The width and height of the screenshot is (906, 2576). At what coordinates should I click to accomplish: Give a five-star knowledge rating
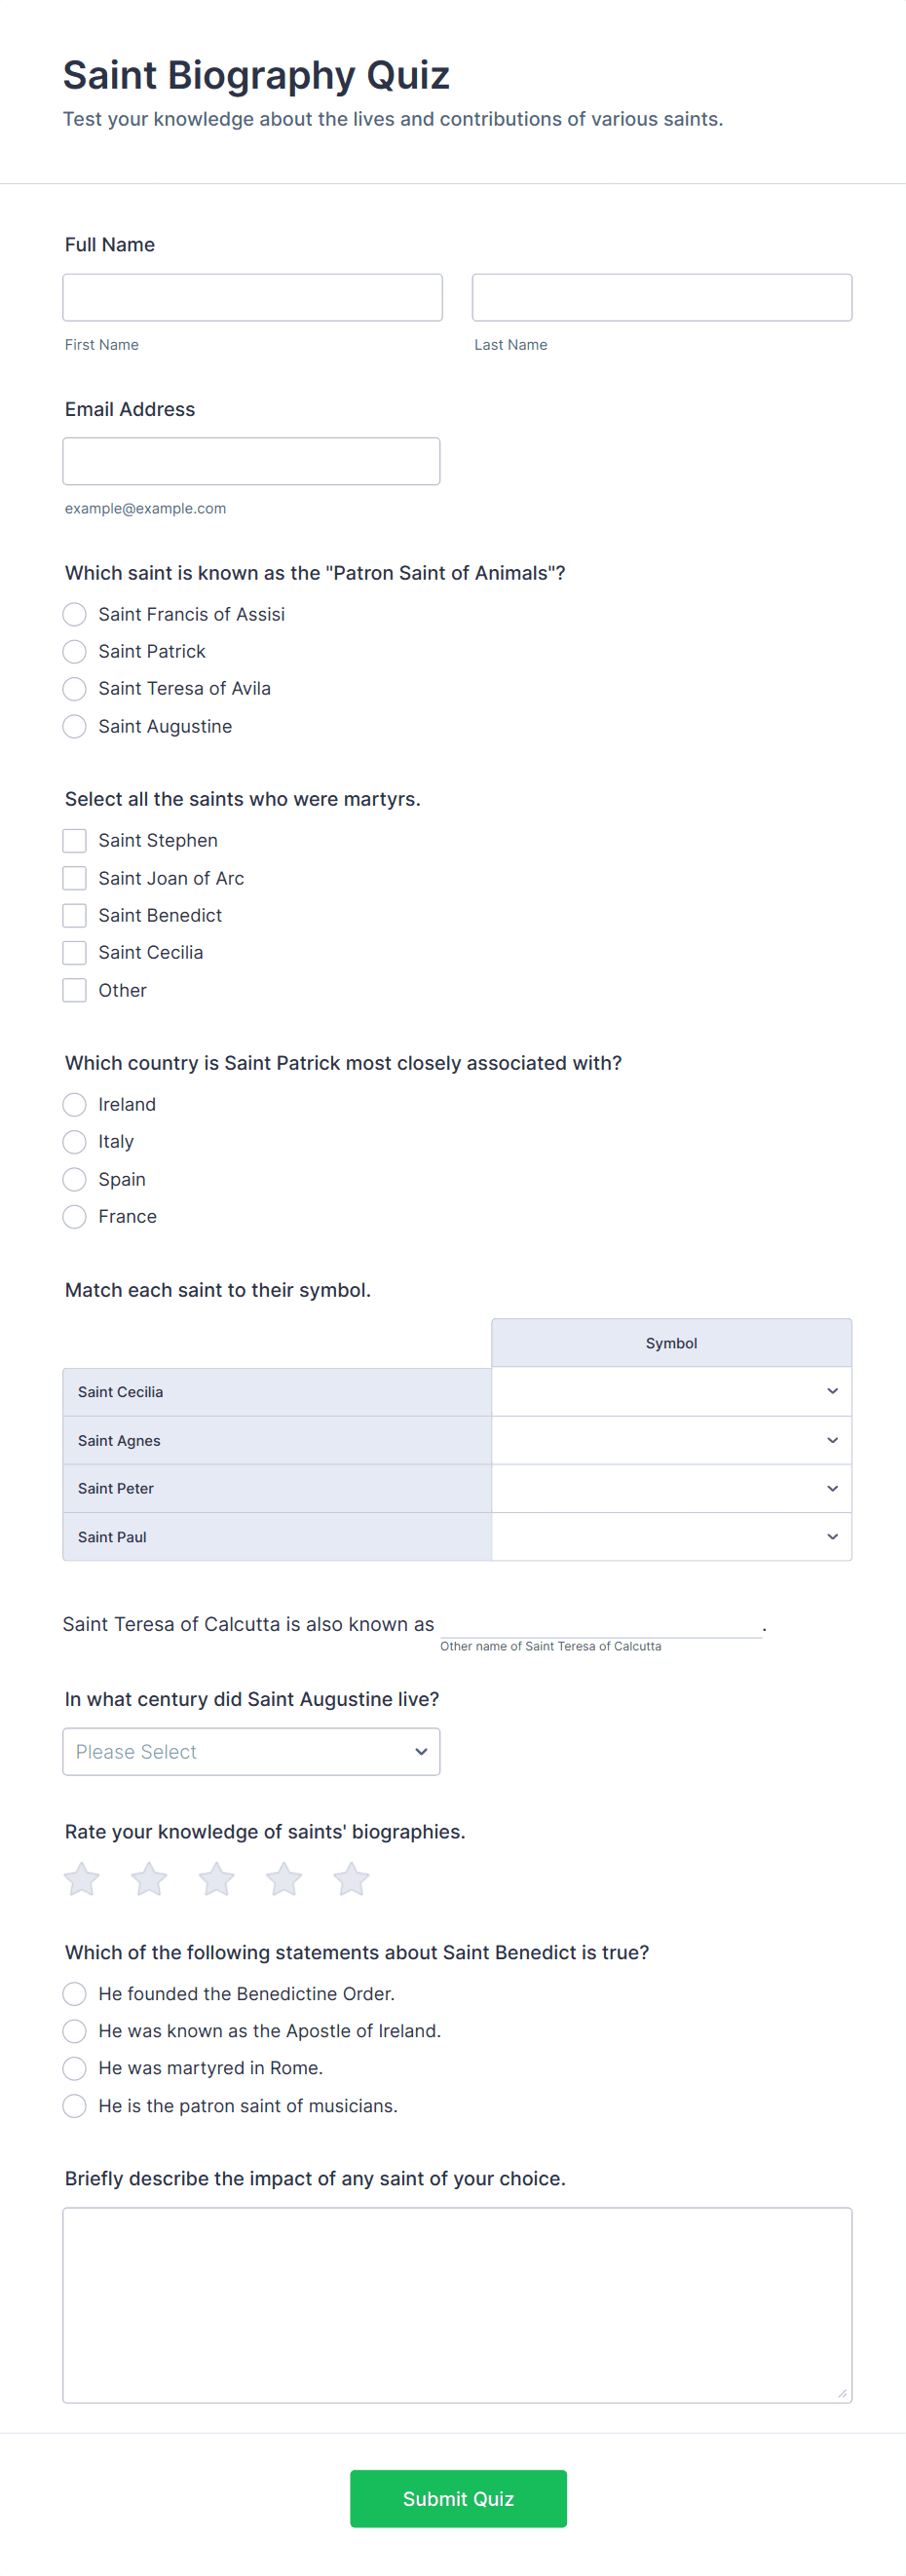pos(351,1880)
